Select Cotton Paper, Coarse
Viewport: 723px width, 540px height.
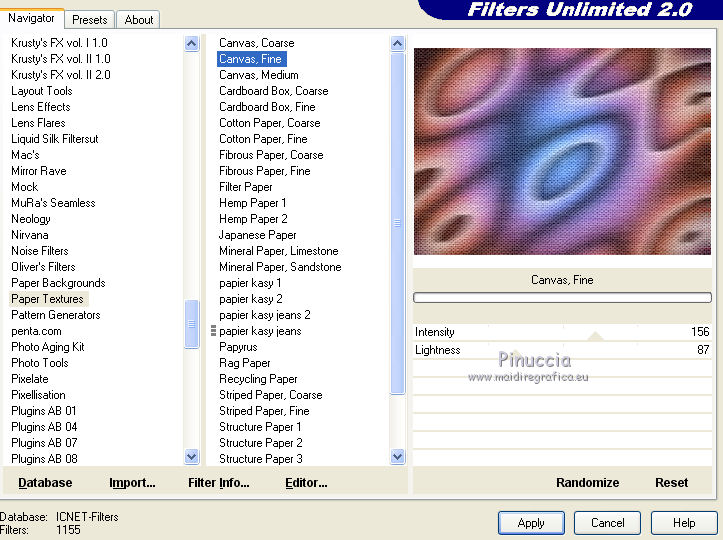pyautogui.click(x=269, y=123)
